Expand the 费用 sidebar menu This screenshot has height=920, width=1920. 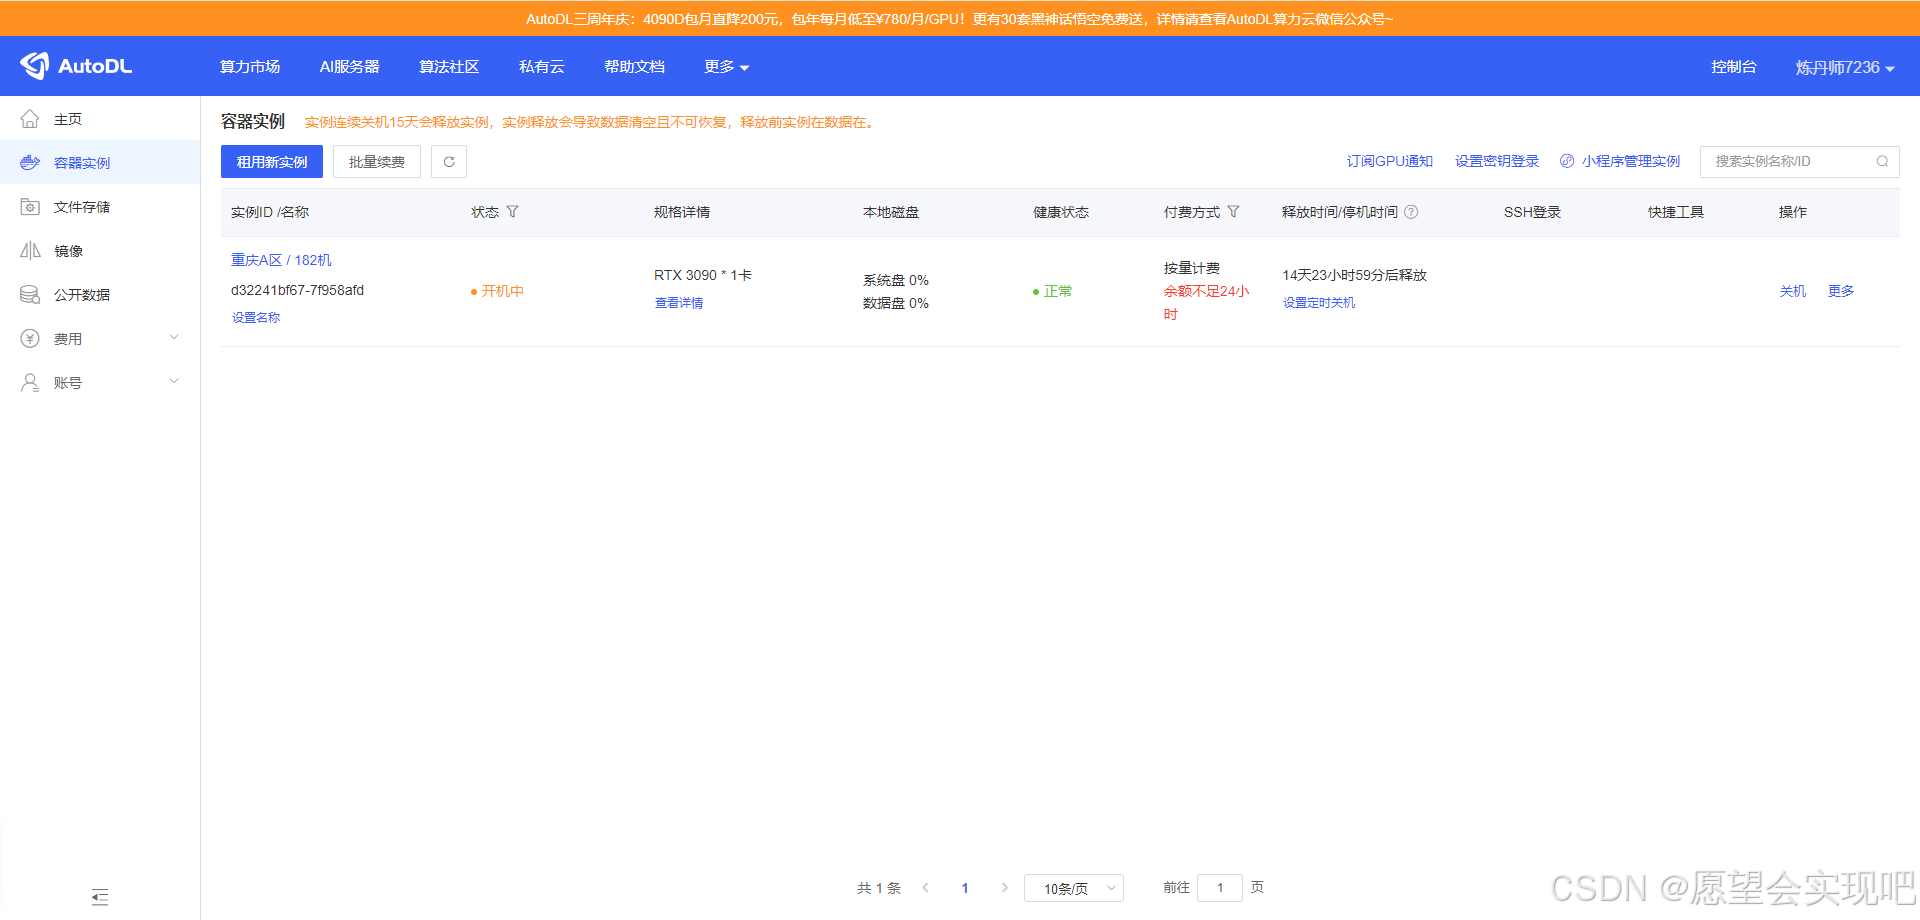pyautogui.click(x=100, y=339)
